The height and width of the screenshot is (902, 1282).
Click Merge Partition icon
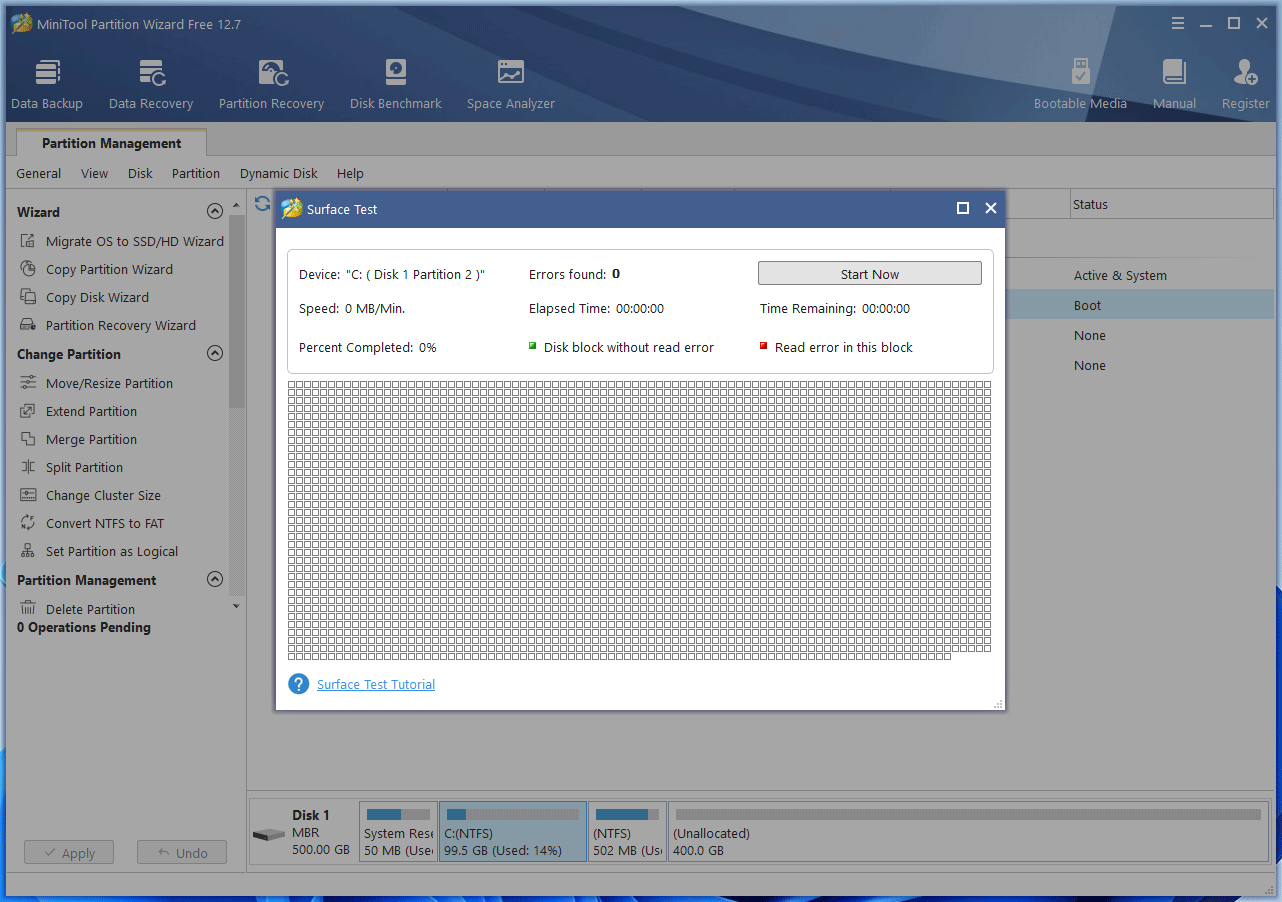[28, 439]
